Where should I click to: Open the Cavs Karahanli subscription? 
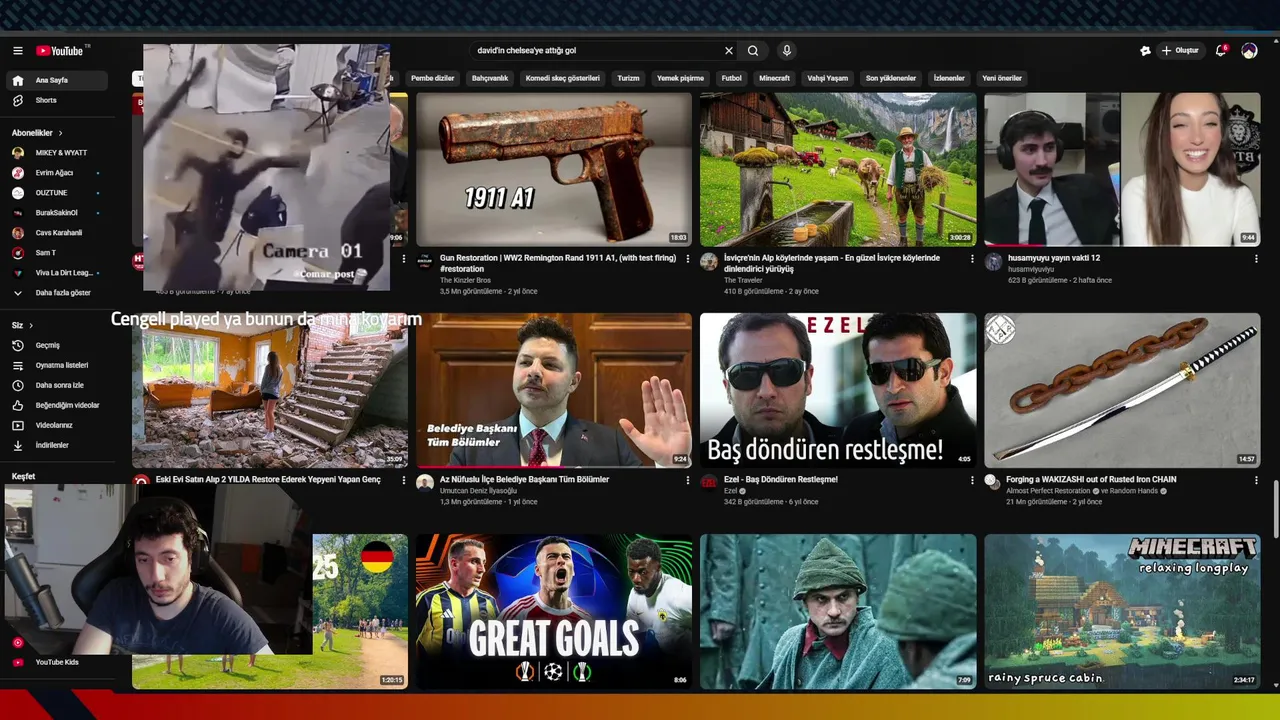(59, 233)
